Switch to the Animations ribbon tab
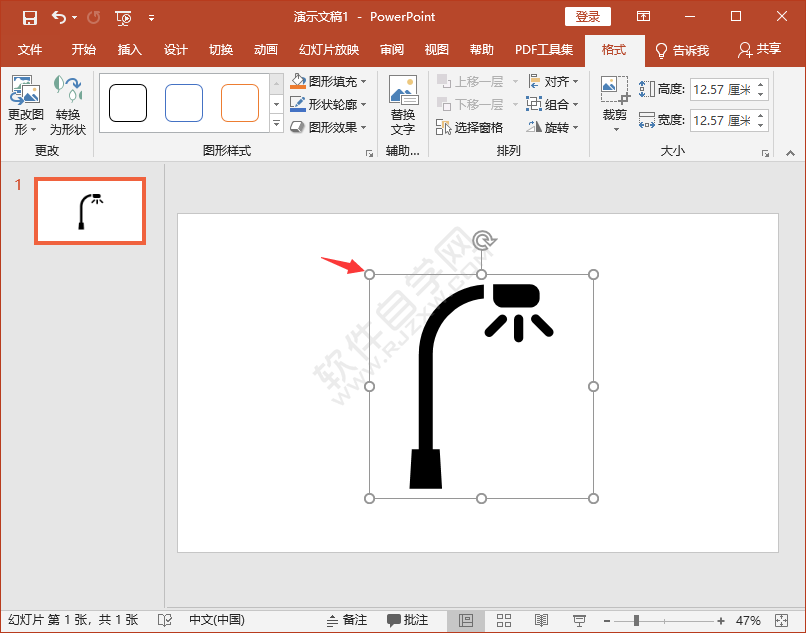The image size is (806, 633). (265, 50)
